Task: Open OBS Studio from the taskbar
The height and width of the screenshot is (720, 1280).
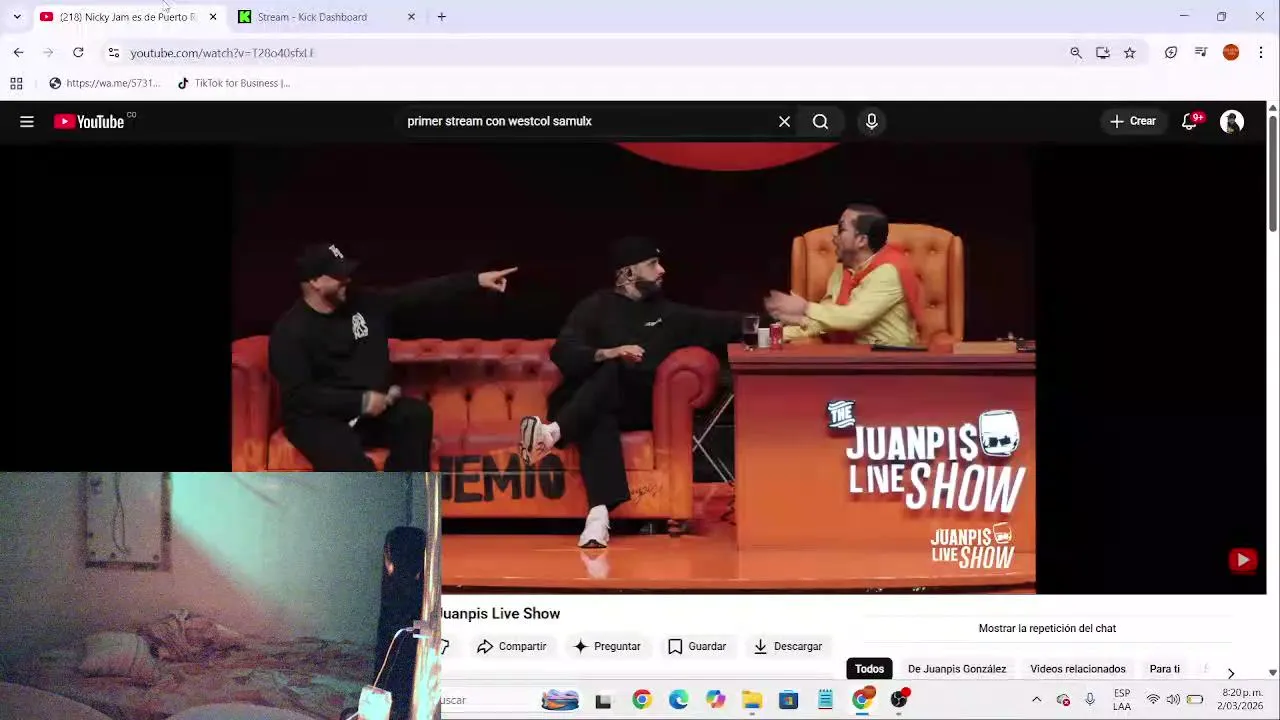Action: (x=899, y=700)
